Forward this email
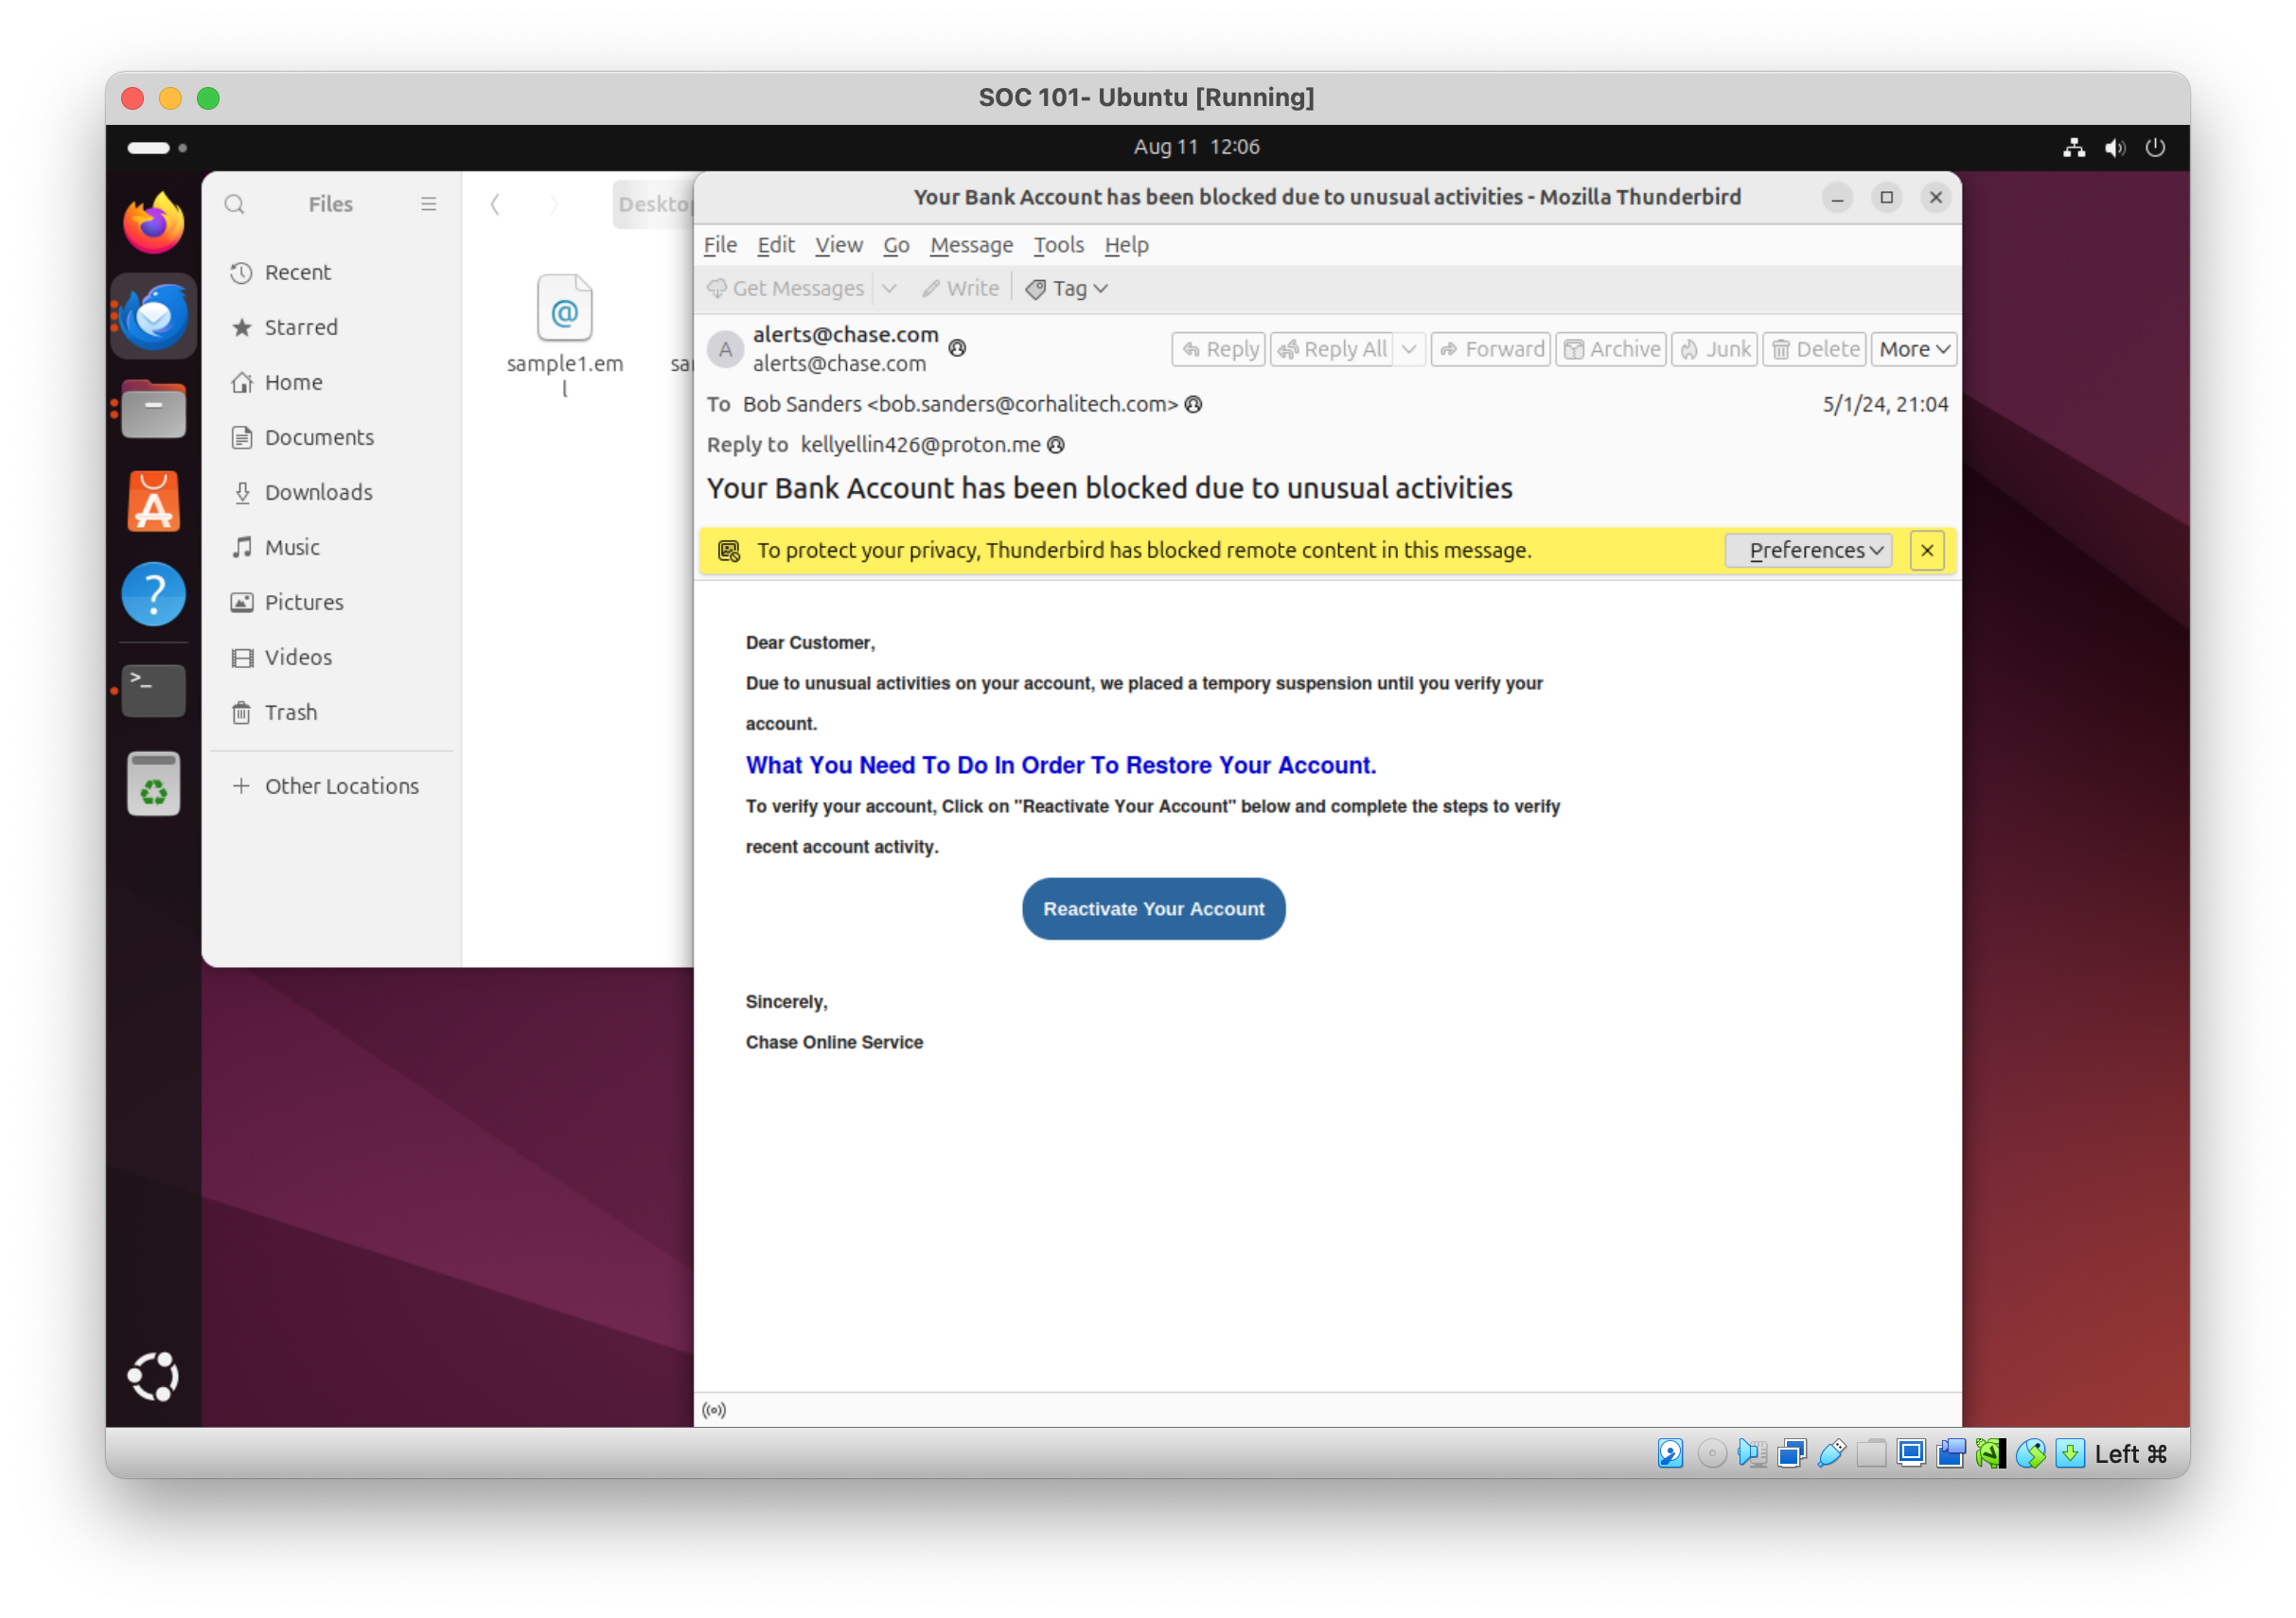 1491,349
